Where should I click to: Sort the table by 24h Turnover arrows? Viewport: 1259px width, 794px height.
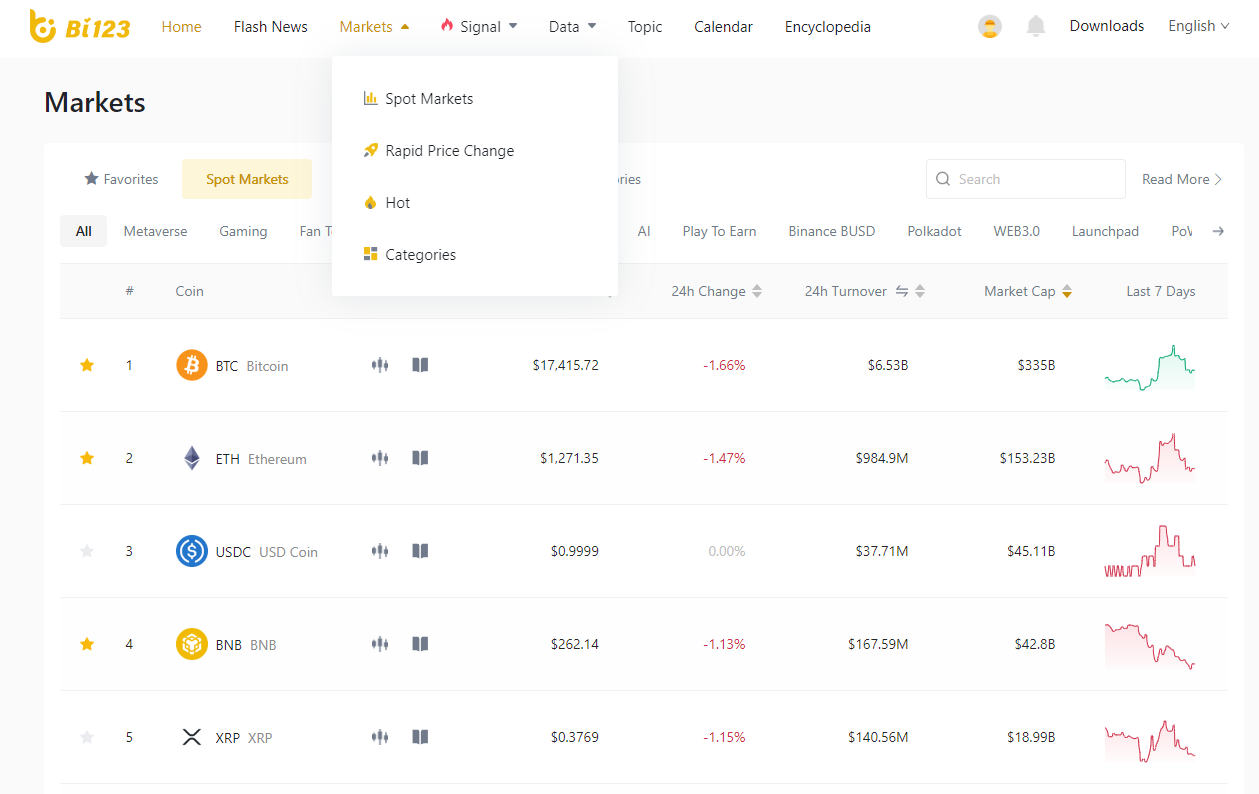point(920,291)
